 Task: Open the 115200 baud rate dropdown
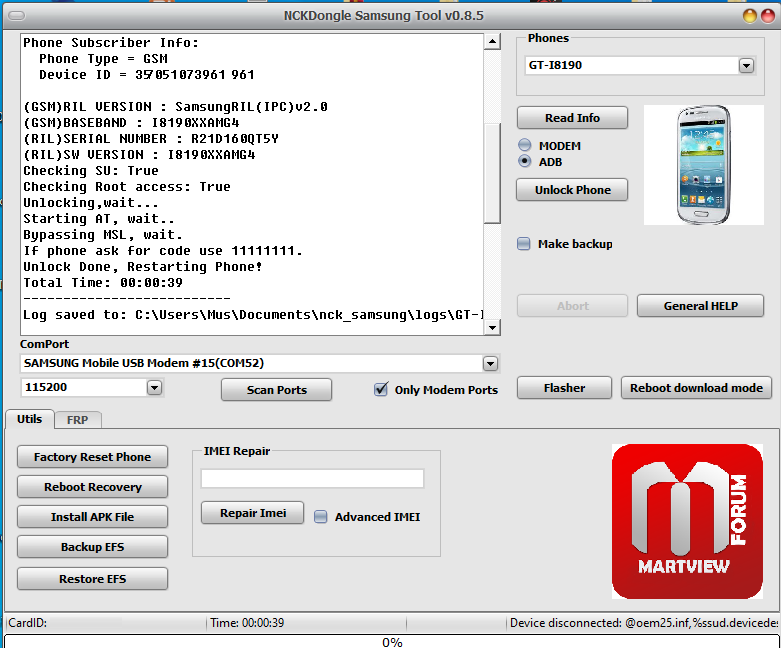[x=154, y=388]
